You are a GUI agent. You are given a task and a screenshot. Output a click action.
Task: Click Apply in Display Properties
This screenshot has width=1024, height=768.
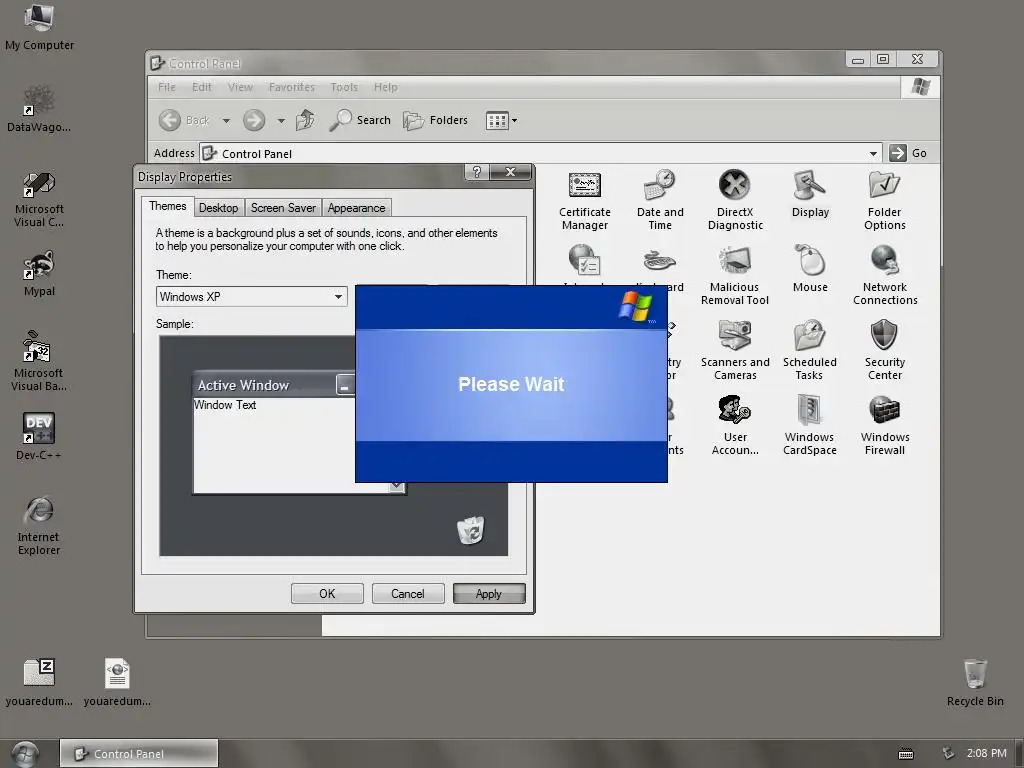(489, 594)
